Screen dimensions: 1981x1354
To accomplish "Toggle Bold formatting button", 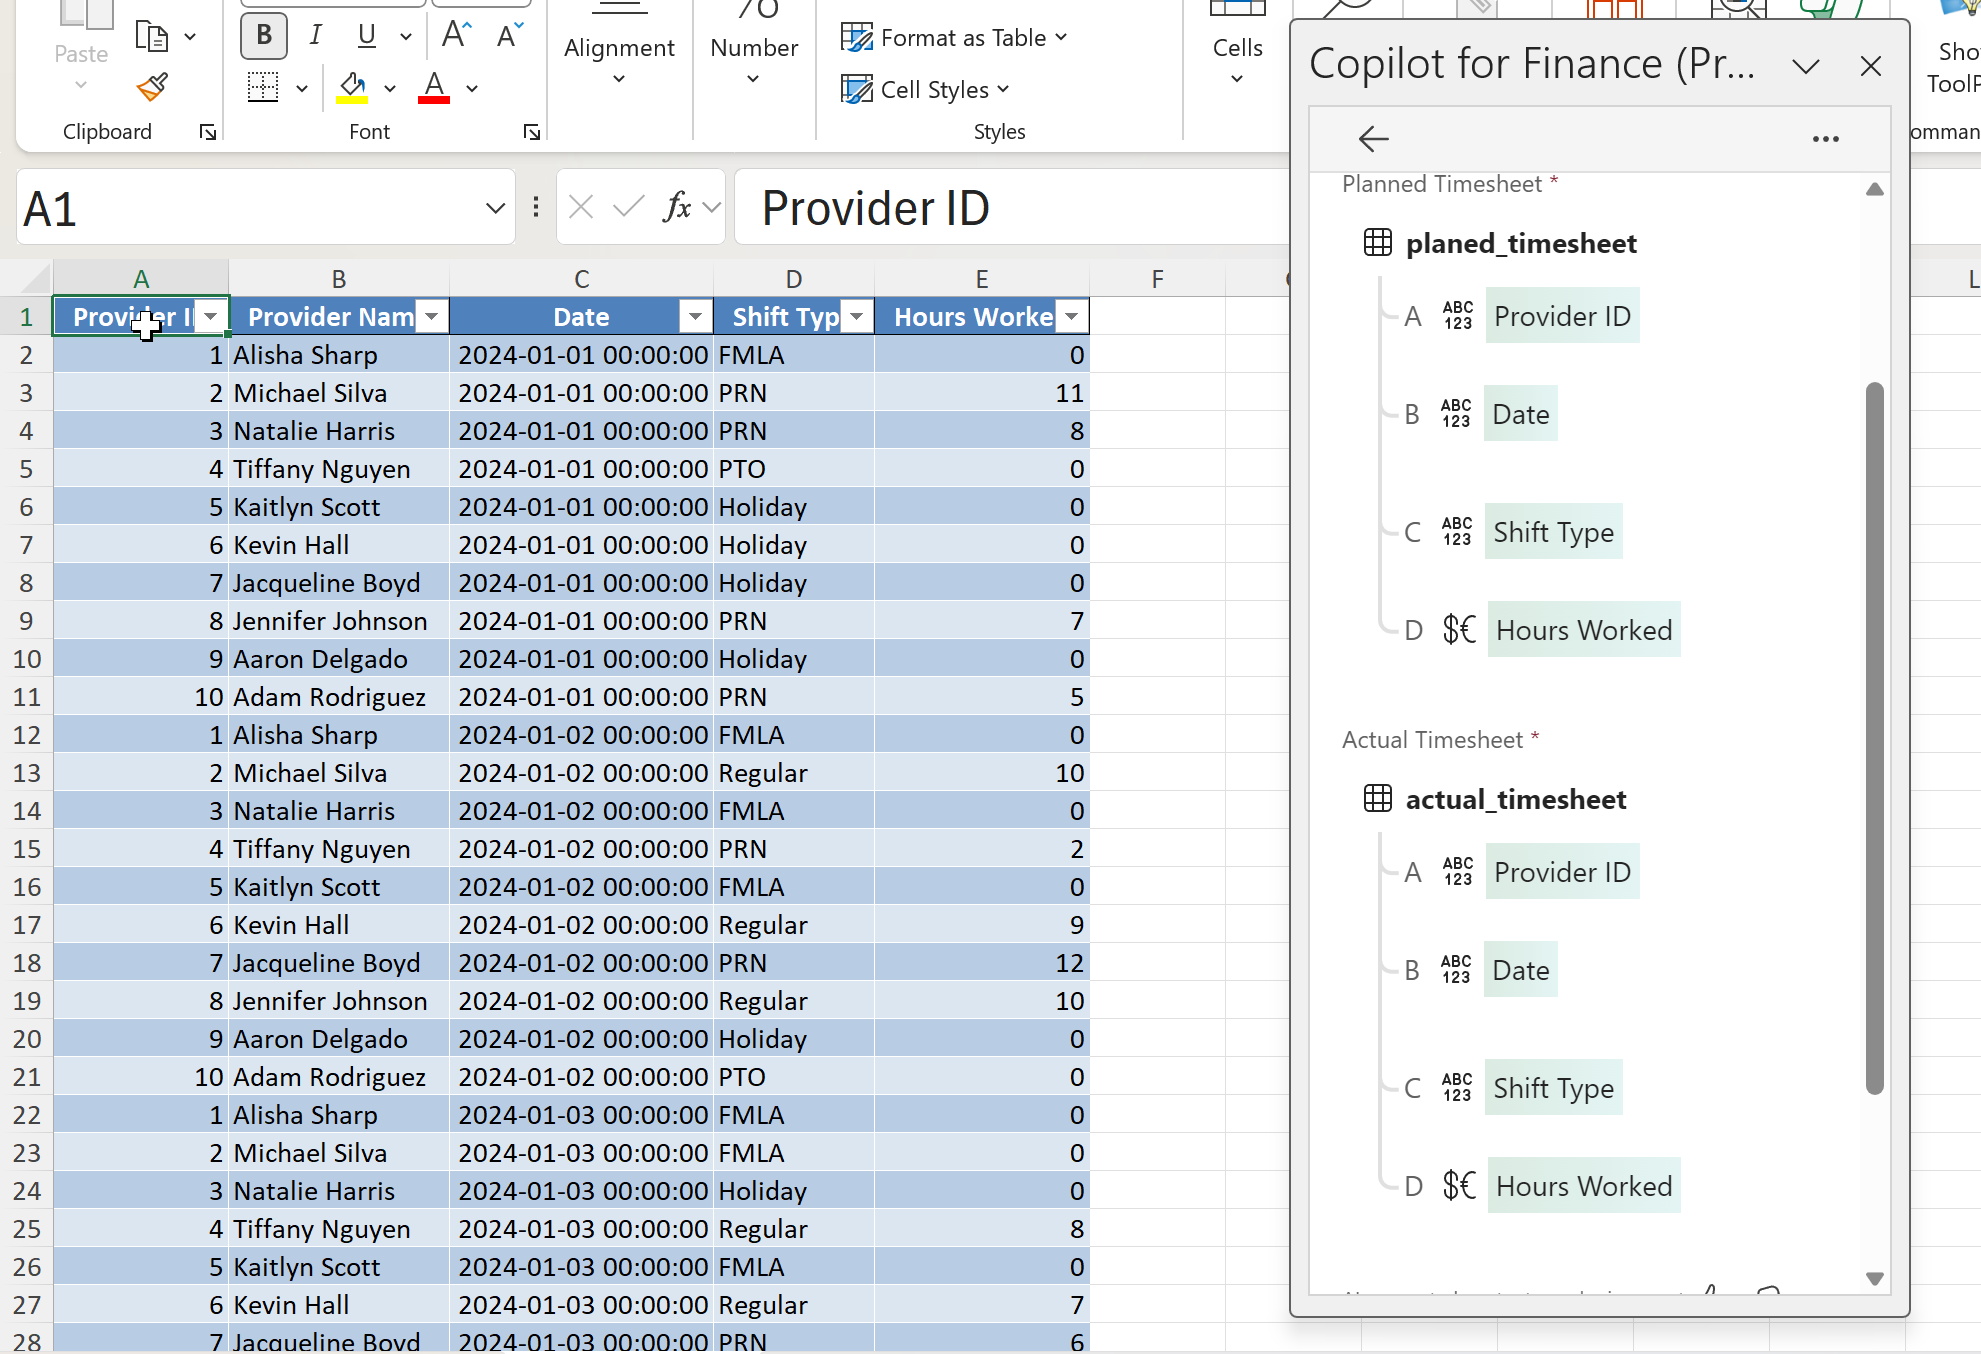I will [264, 36].
